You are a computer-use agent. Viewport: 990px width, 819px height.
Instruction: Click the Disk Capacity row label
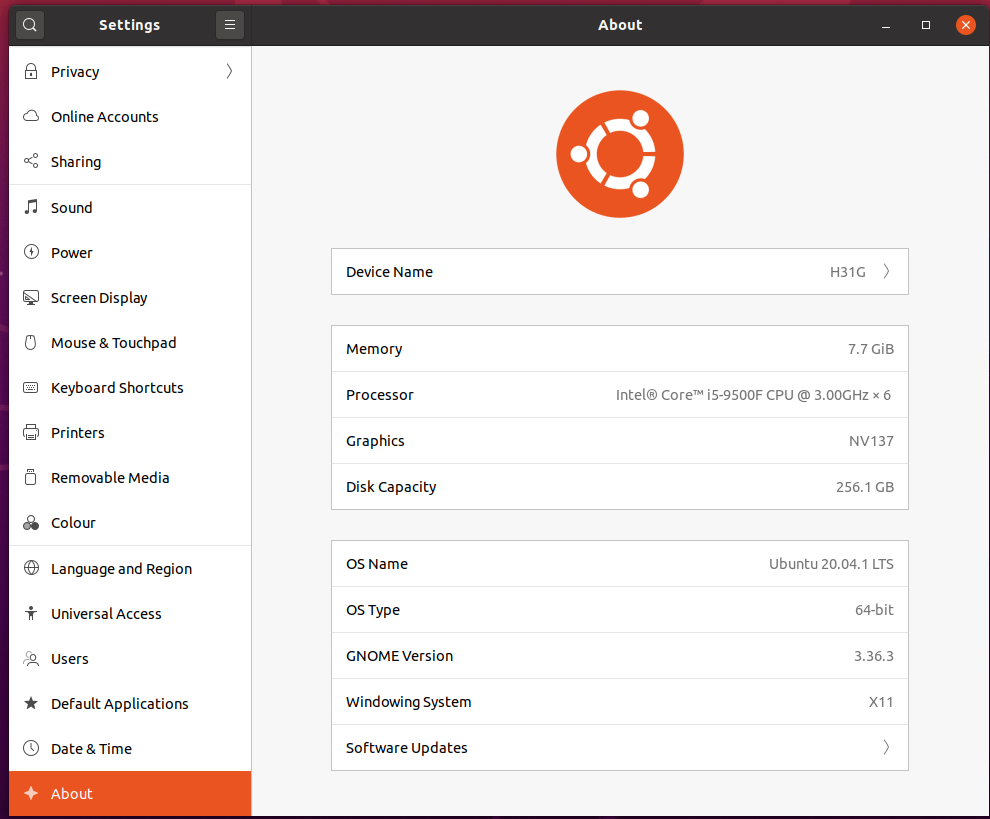tap(391, 487)
